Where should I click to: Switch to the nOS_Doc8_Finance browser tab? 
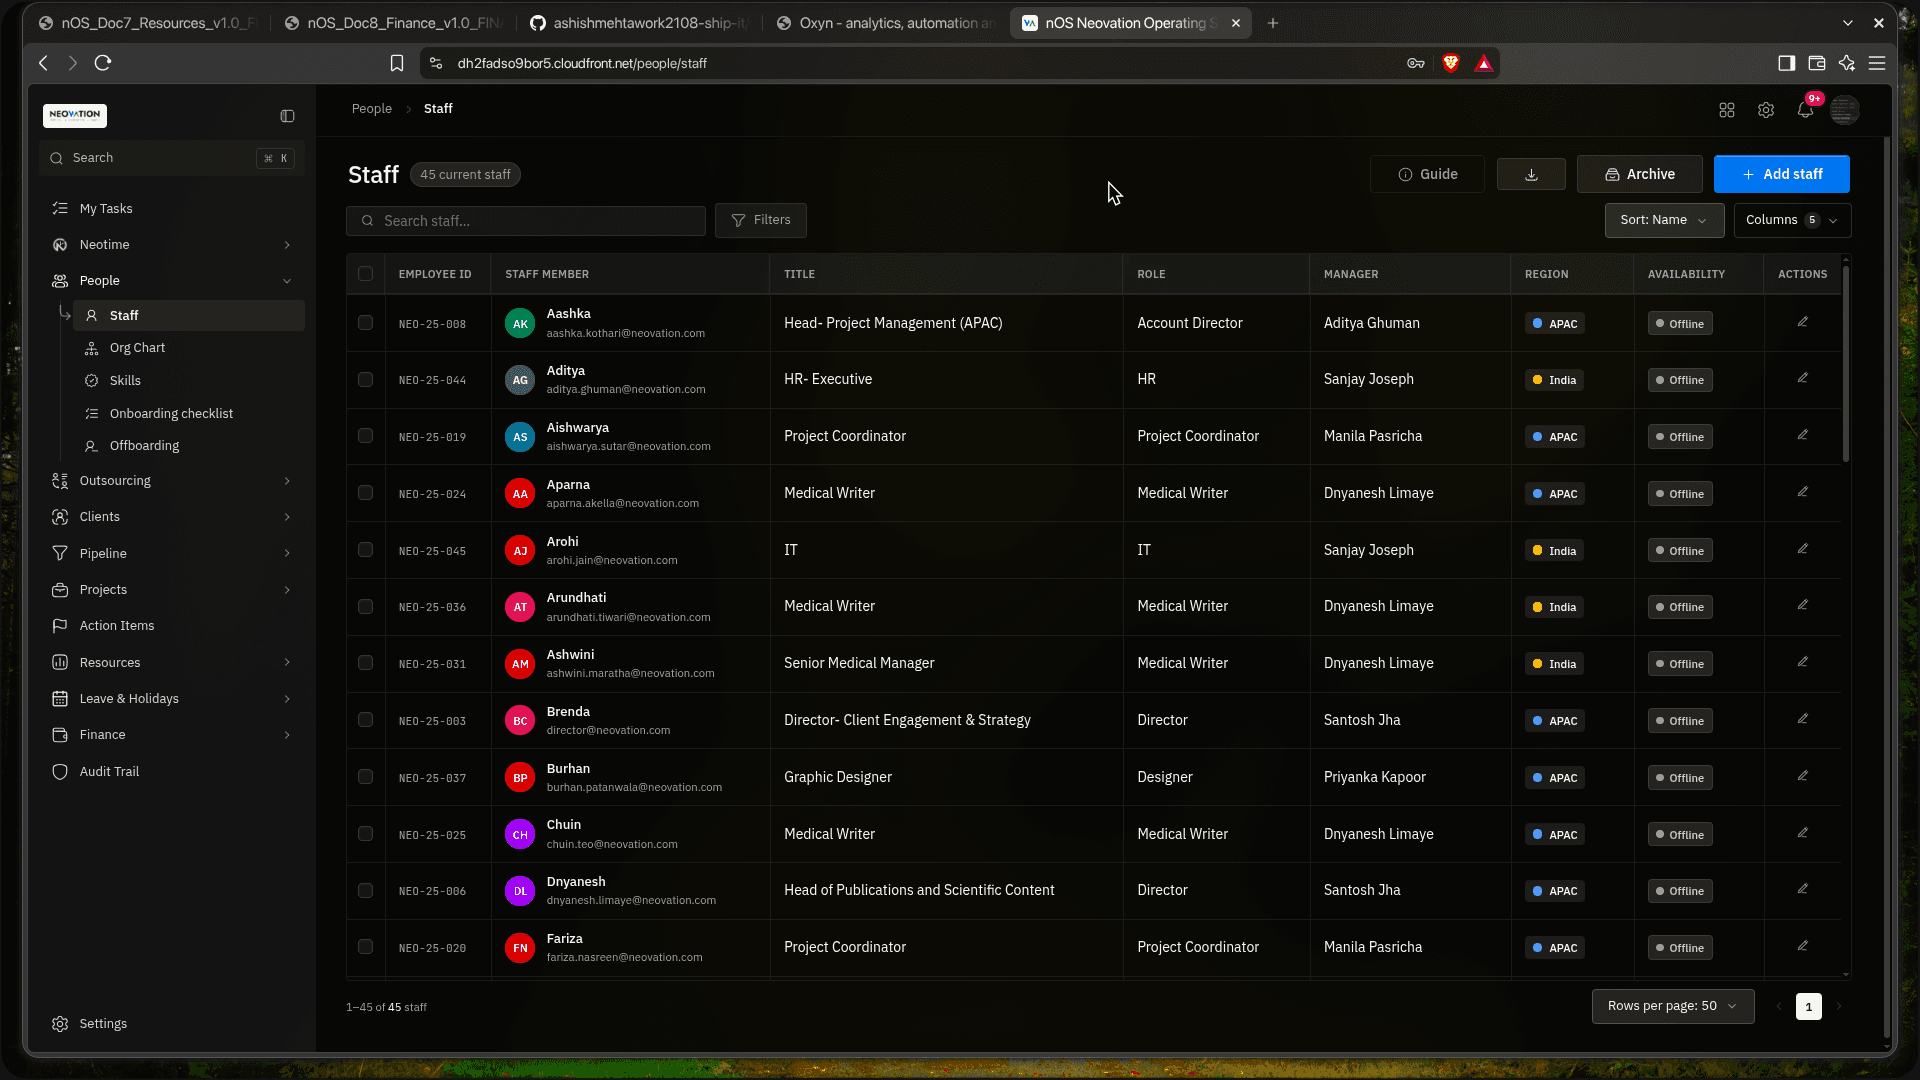[392, 23]
